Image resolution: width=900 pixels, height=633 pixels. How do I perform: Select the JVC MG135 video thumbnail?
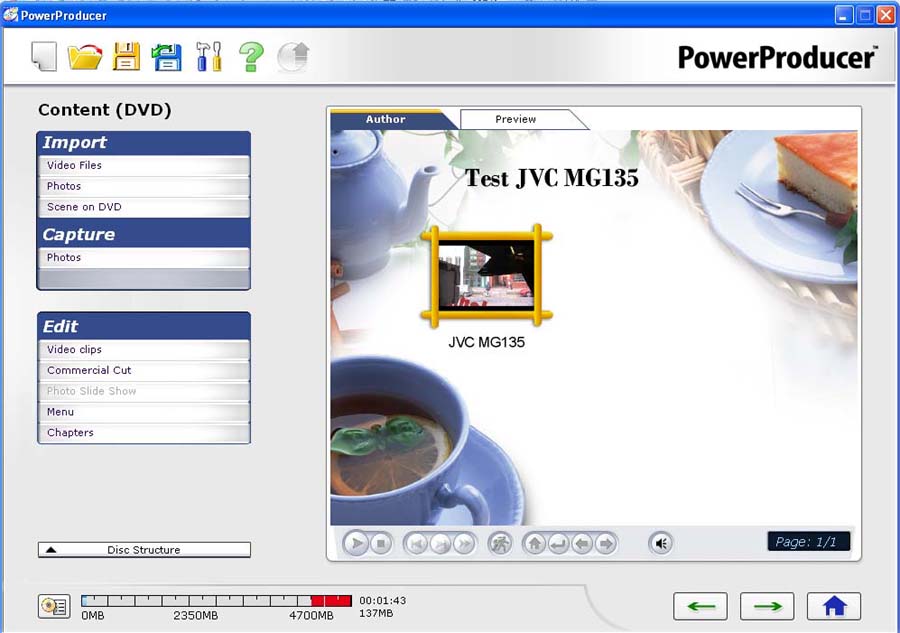coord(486,275)
